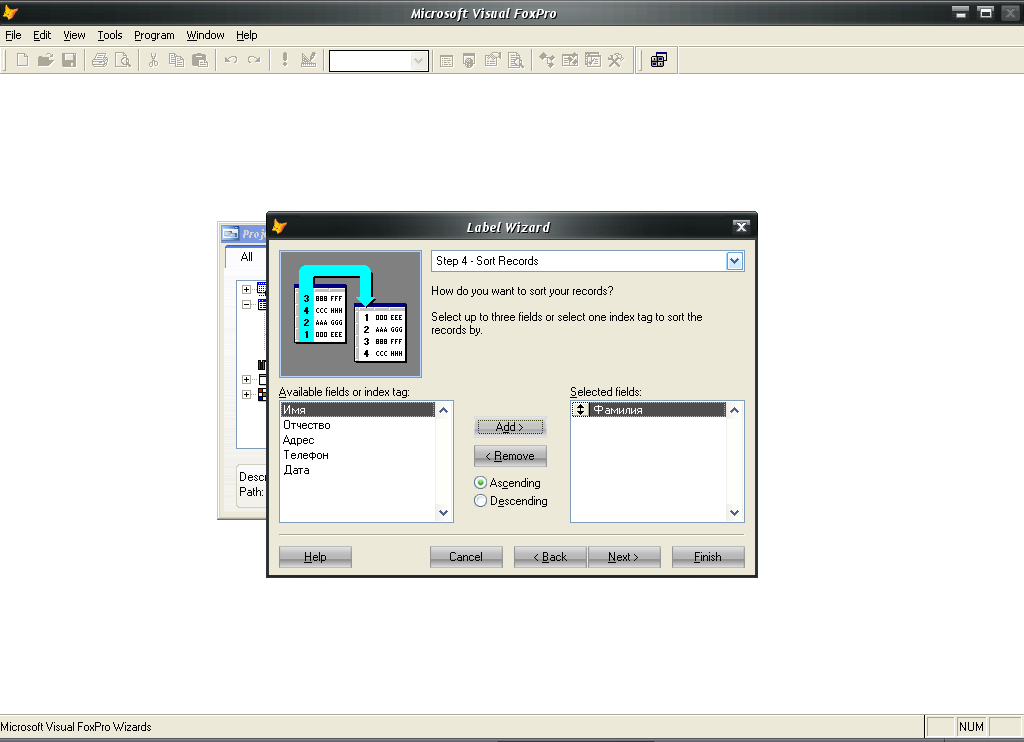Select Телефон in available fields list
Screen dimensions: 1024x742
tap(358, 455)
